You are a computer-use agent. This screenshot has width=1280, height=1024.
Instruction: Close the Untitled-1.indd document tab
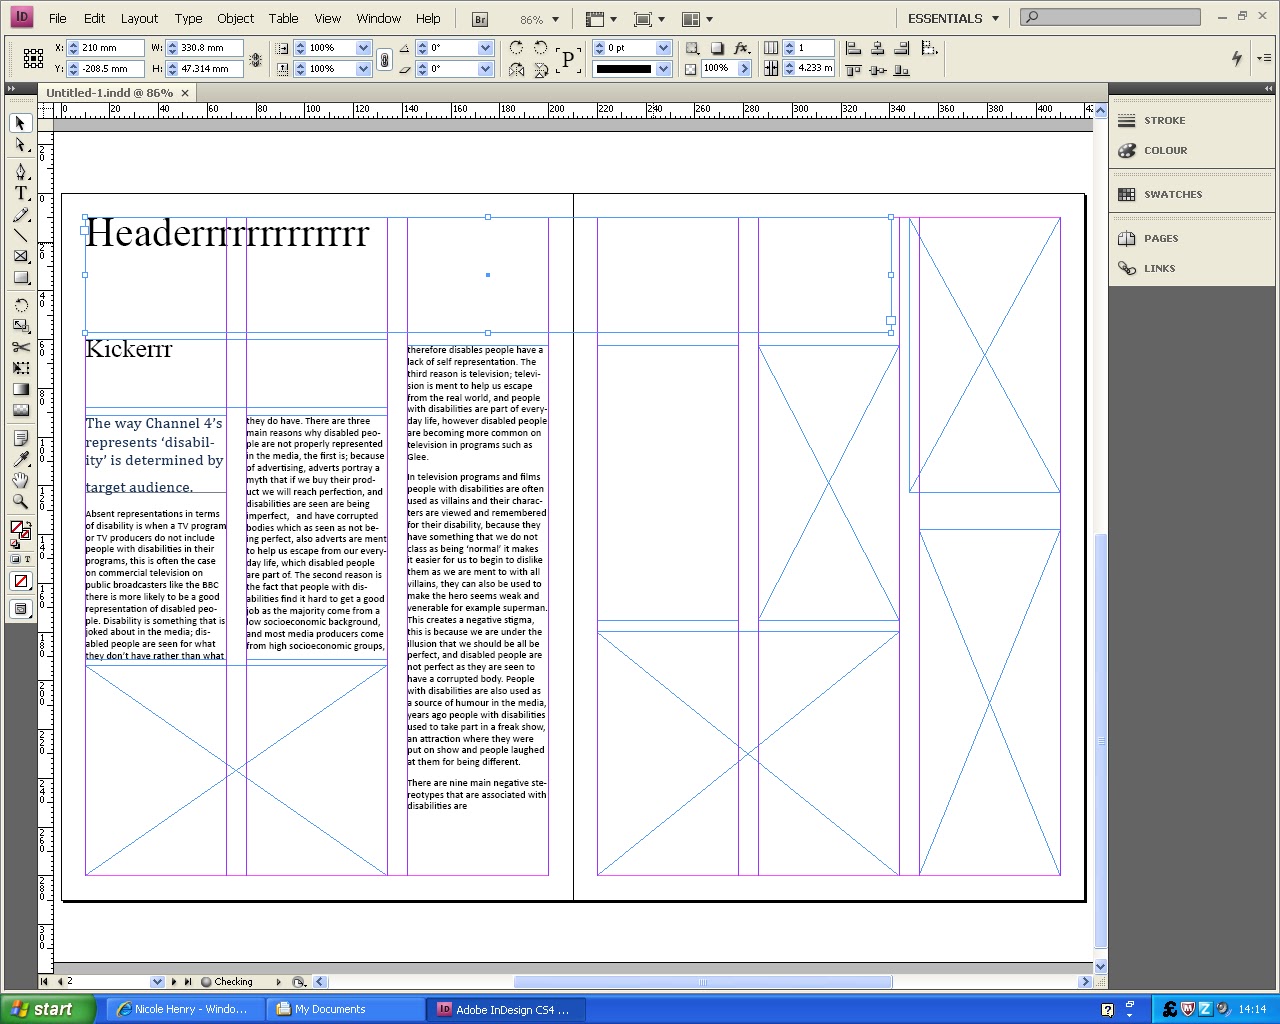(185, 93)
